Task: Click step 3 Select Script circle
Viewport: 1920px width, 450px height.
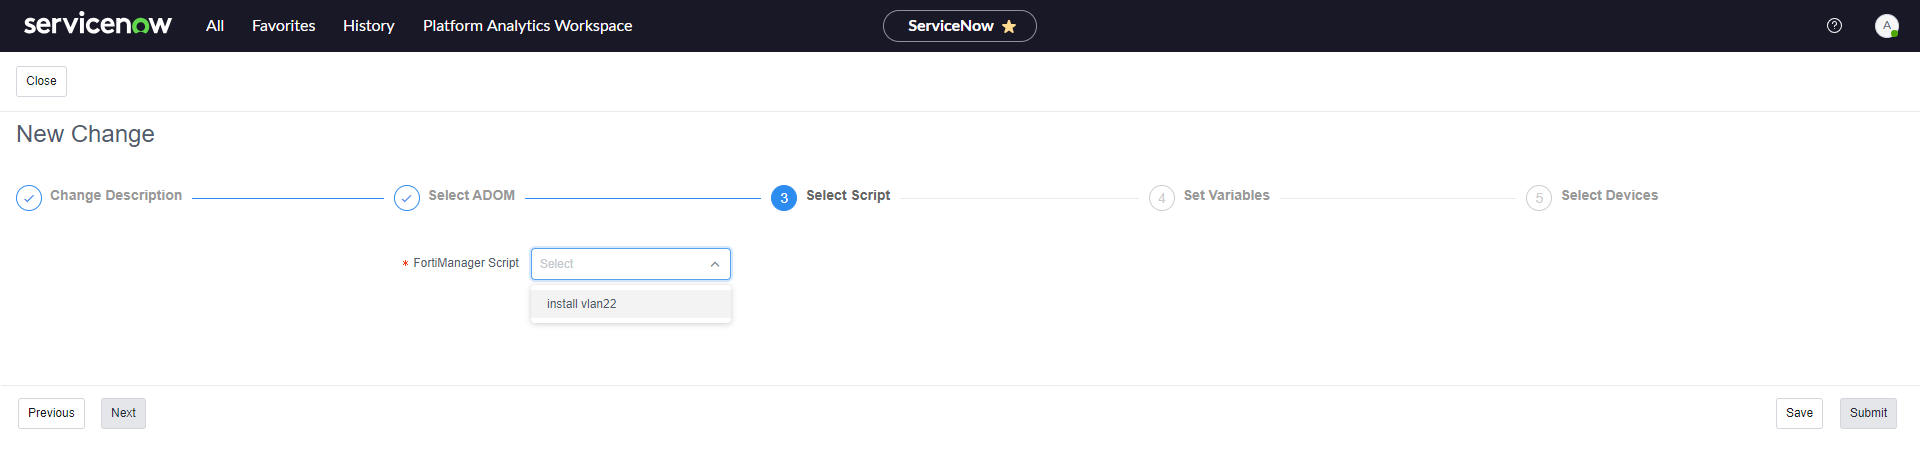Action: (784, 198)
